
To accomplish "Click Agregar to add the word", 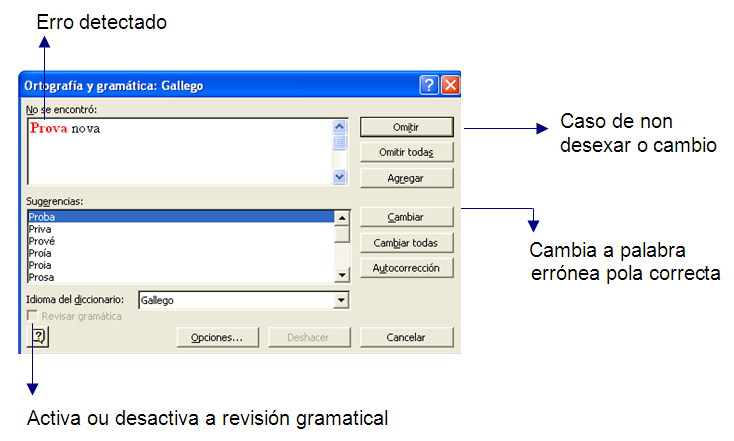I will pos(406,177).
